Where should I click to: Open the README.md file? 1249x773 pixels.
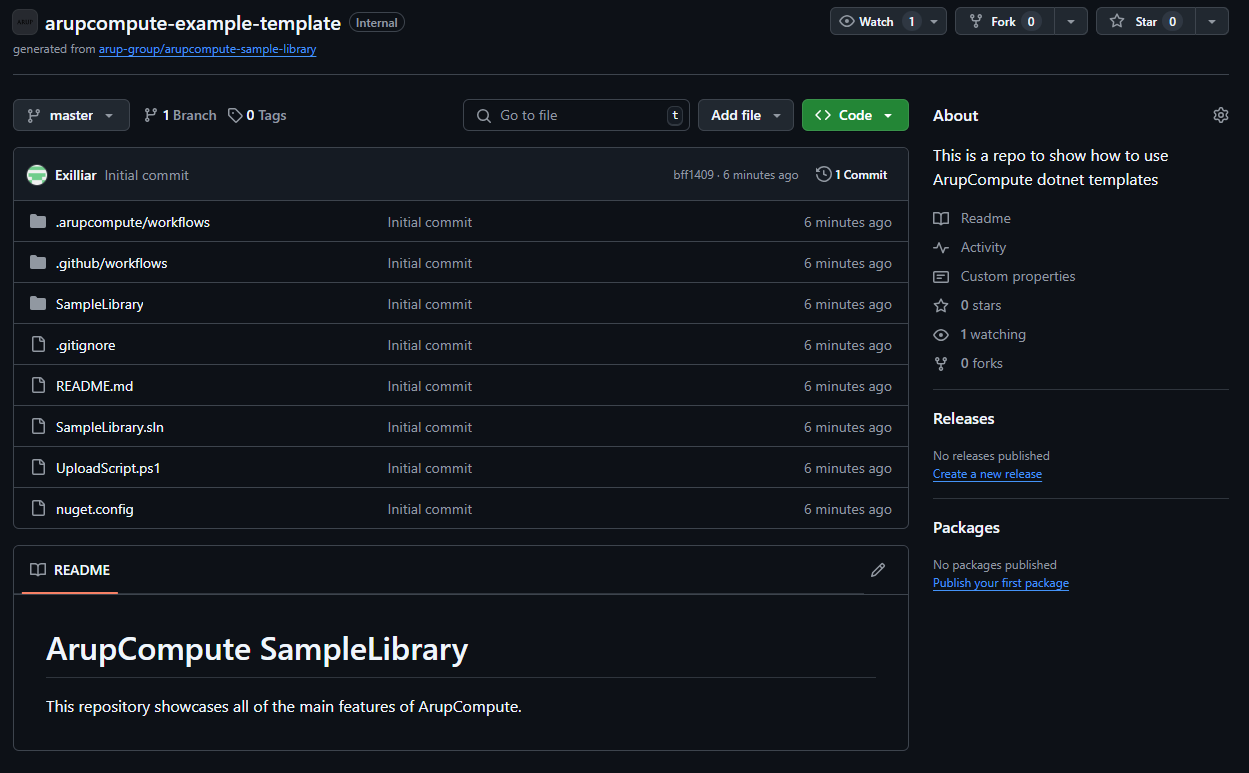tap(95, 386)
